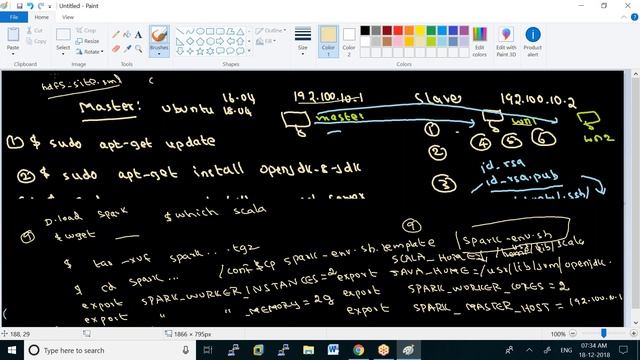
Task: Click the Brushes tool icon
Action: (159, 35)
